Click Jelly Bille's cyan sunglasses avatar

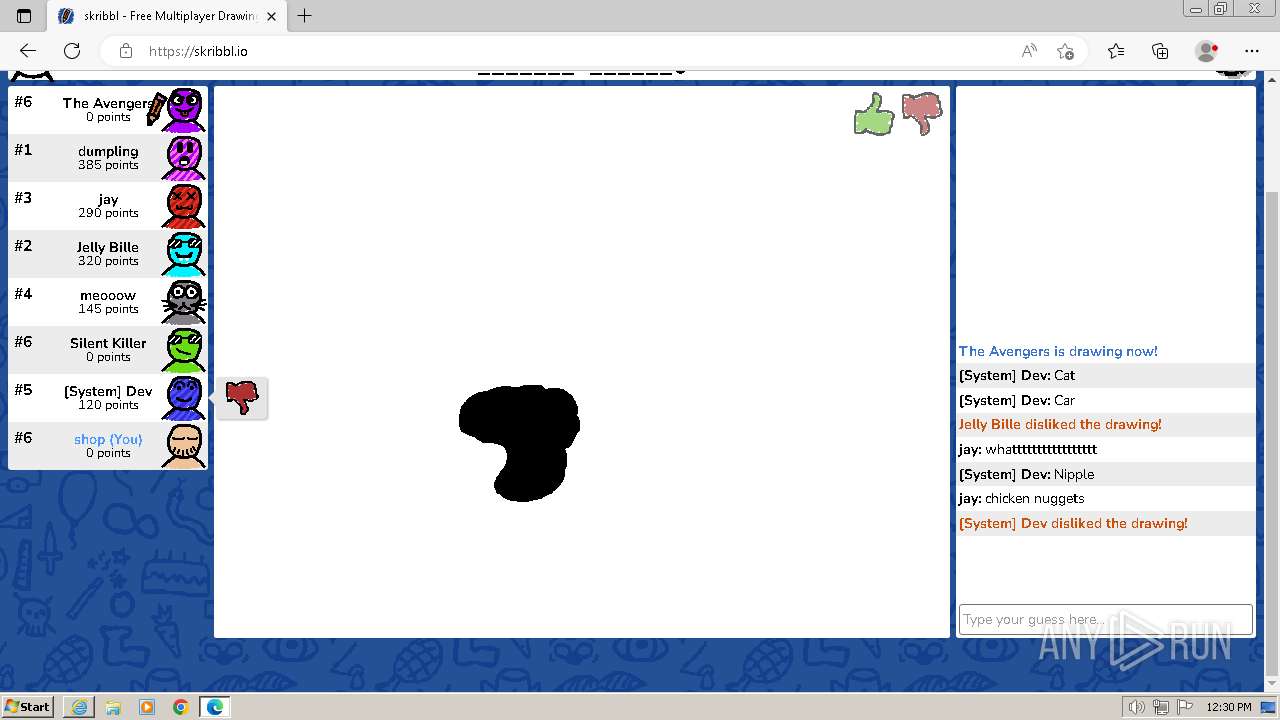click(x=184, y=253)
